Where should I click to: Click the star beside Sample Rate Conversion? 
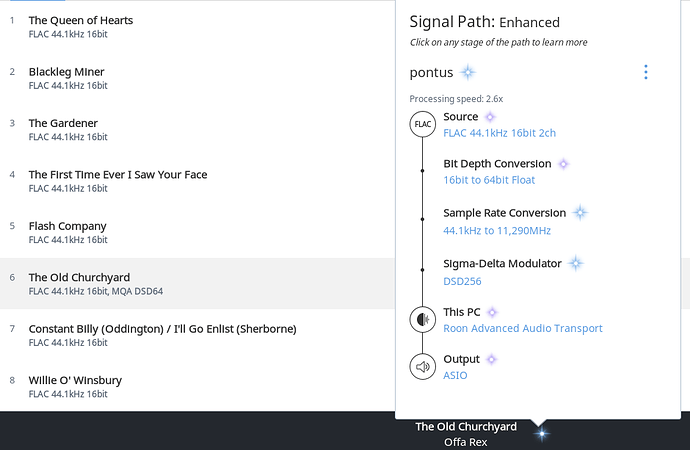coord(580,213)
